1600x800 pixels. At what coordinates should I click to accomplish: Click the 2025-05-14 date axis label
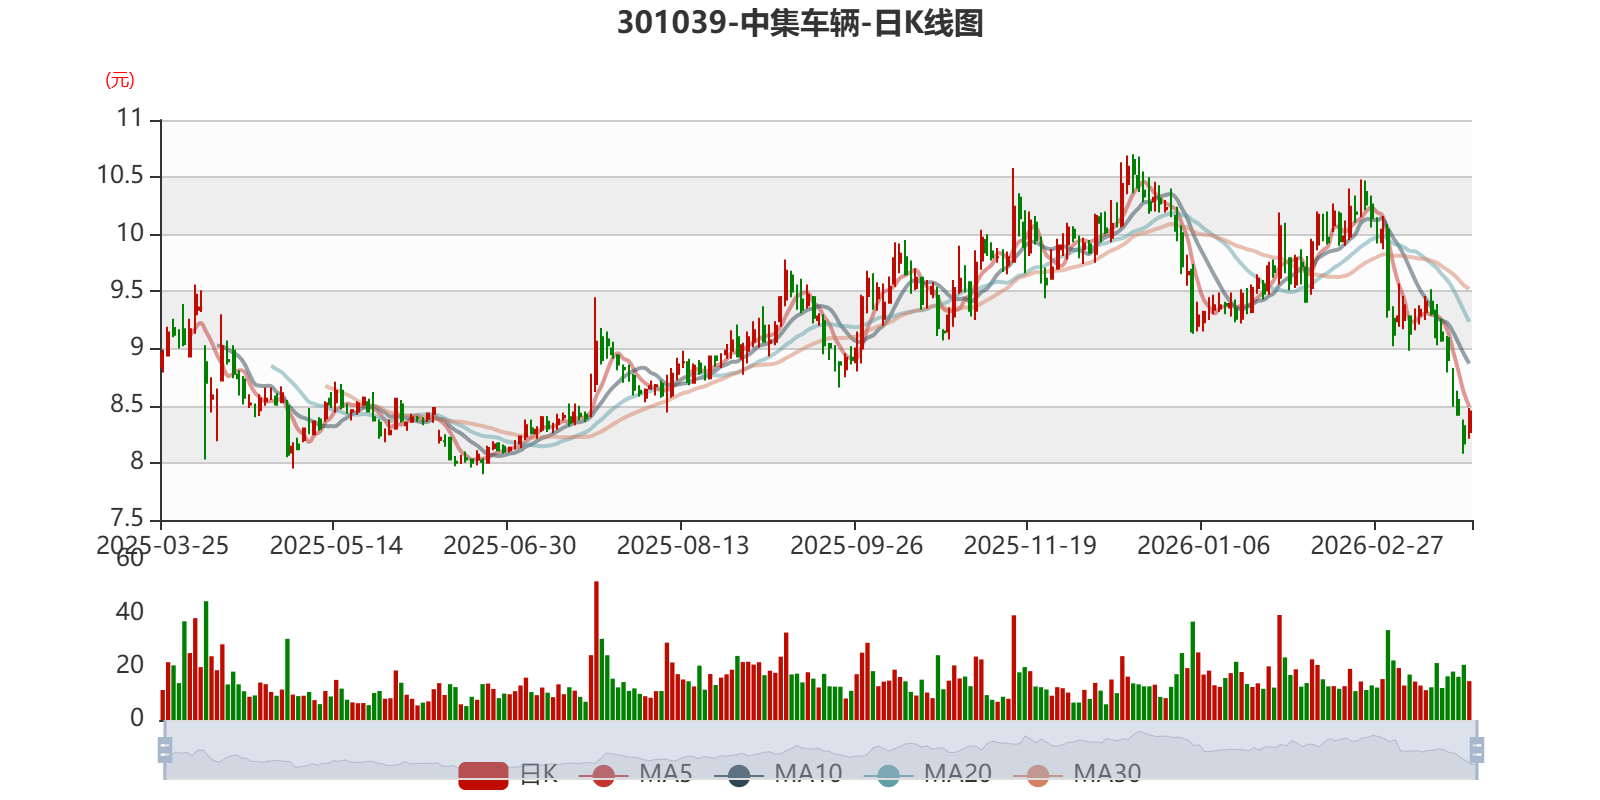point(336,546)
